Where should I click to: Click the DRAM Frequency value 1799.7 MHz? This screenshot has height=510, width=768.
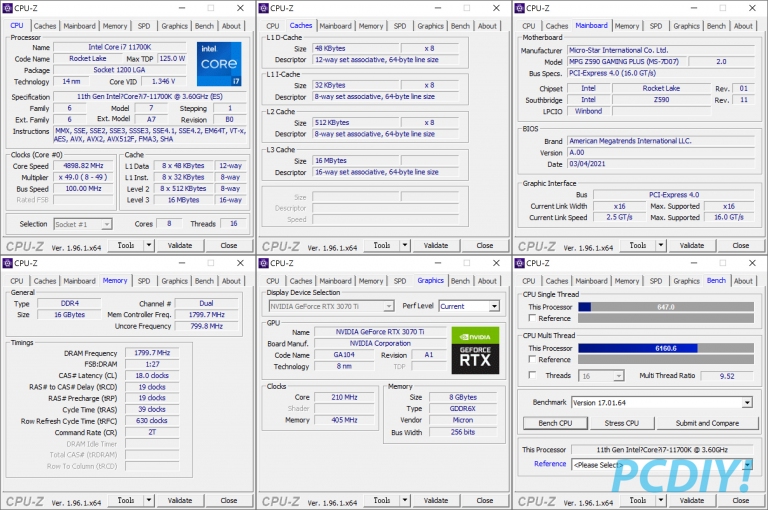click(152, 353)
